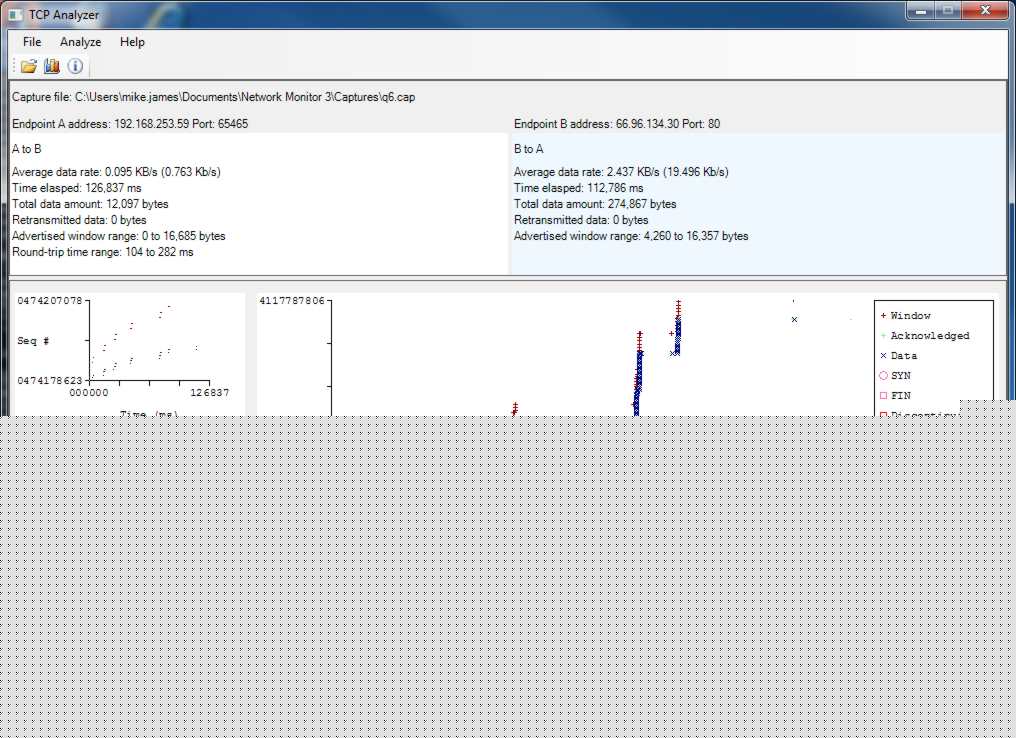The height and width of the screenshot is (738, 1016).
Task: Click Average data rate 0.095 KB/s line
Action: pyautogui.click(x=116, y=172)
